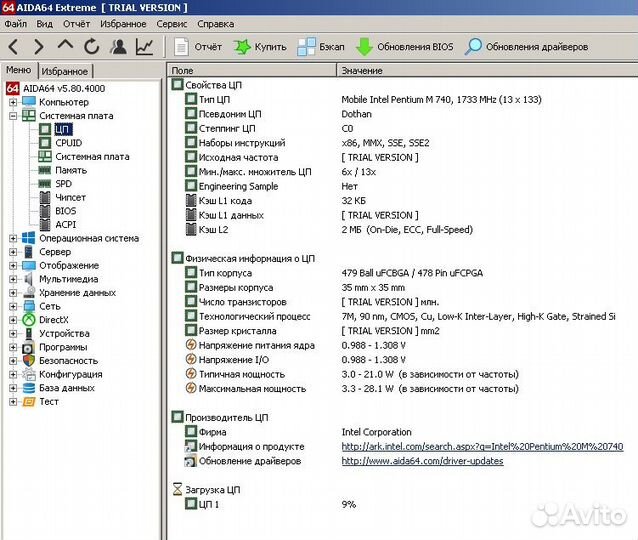This screenshot has width=638, height=540.
Task: Click the Загрузка ЦП hourglass icon
Action: pyautogui.click(x=177, y=490)
